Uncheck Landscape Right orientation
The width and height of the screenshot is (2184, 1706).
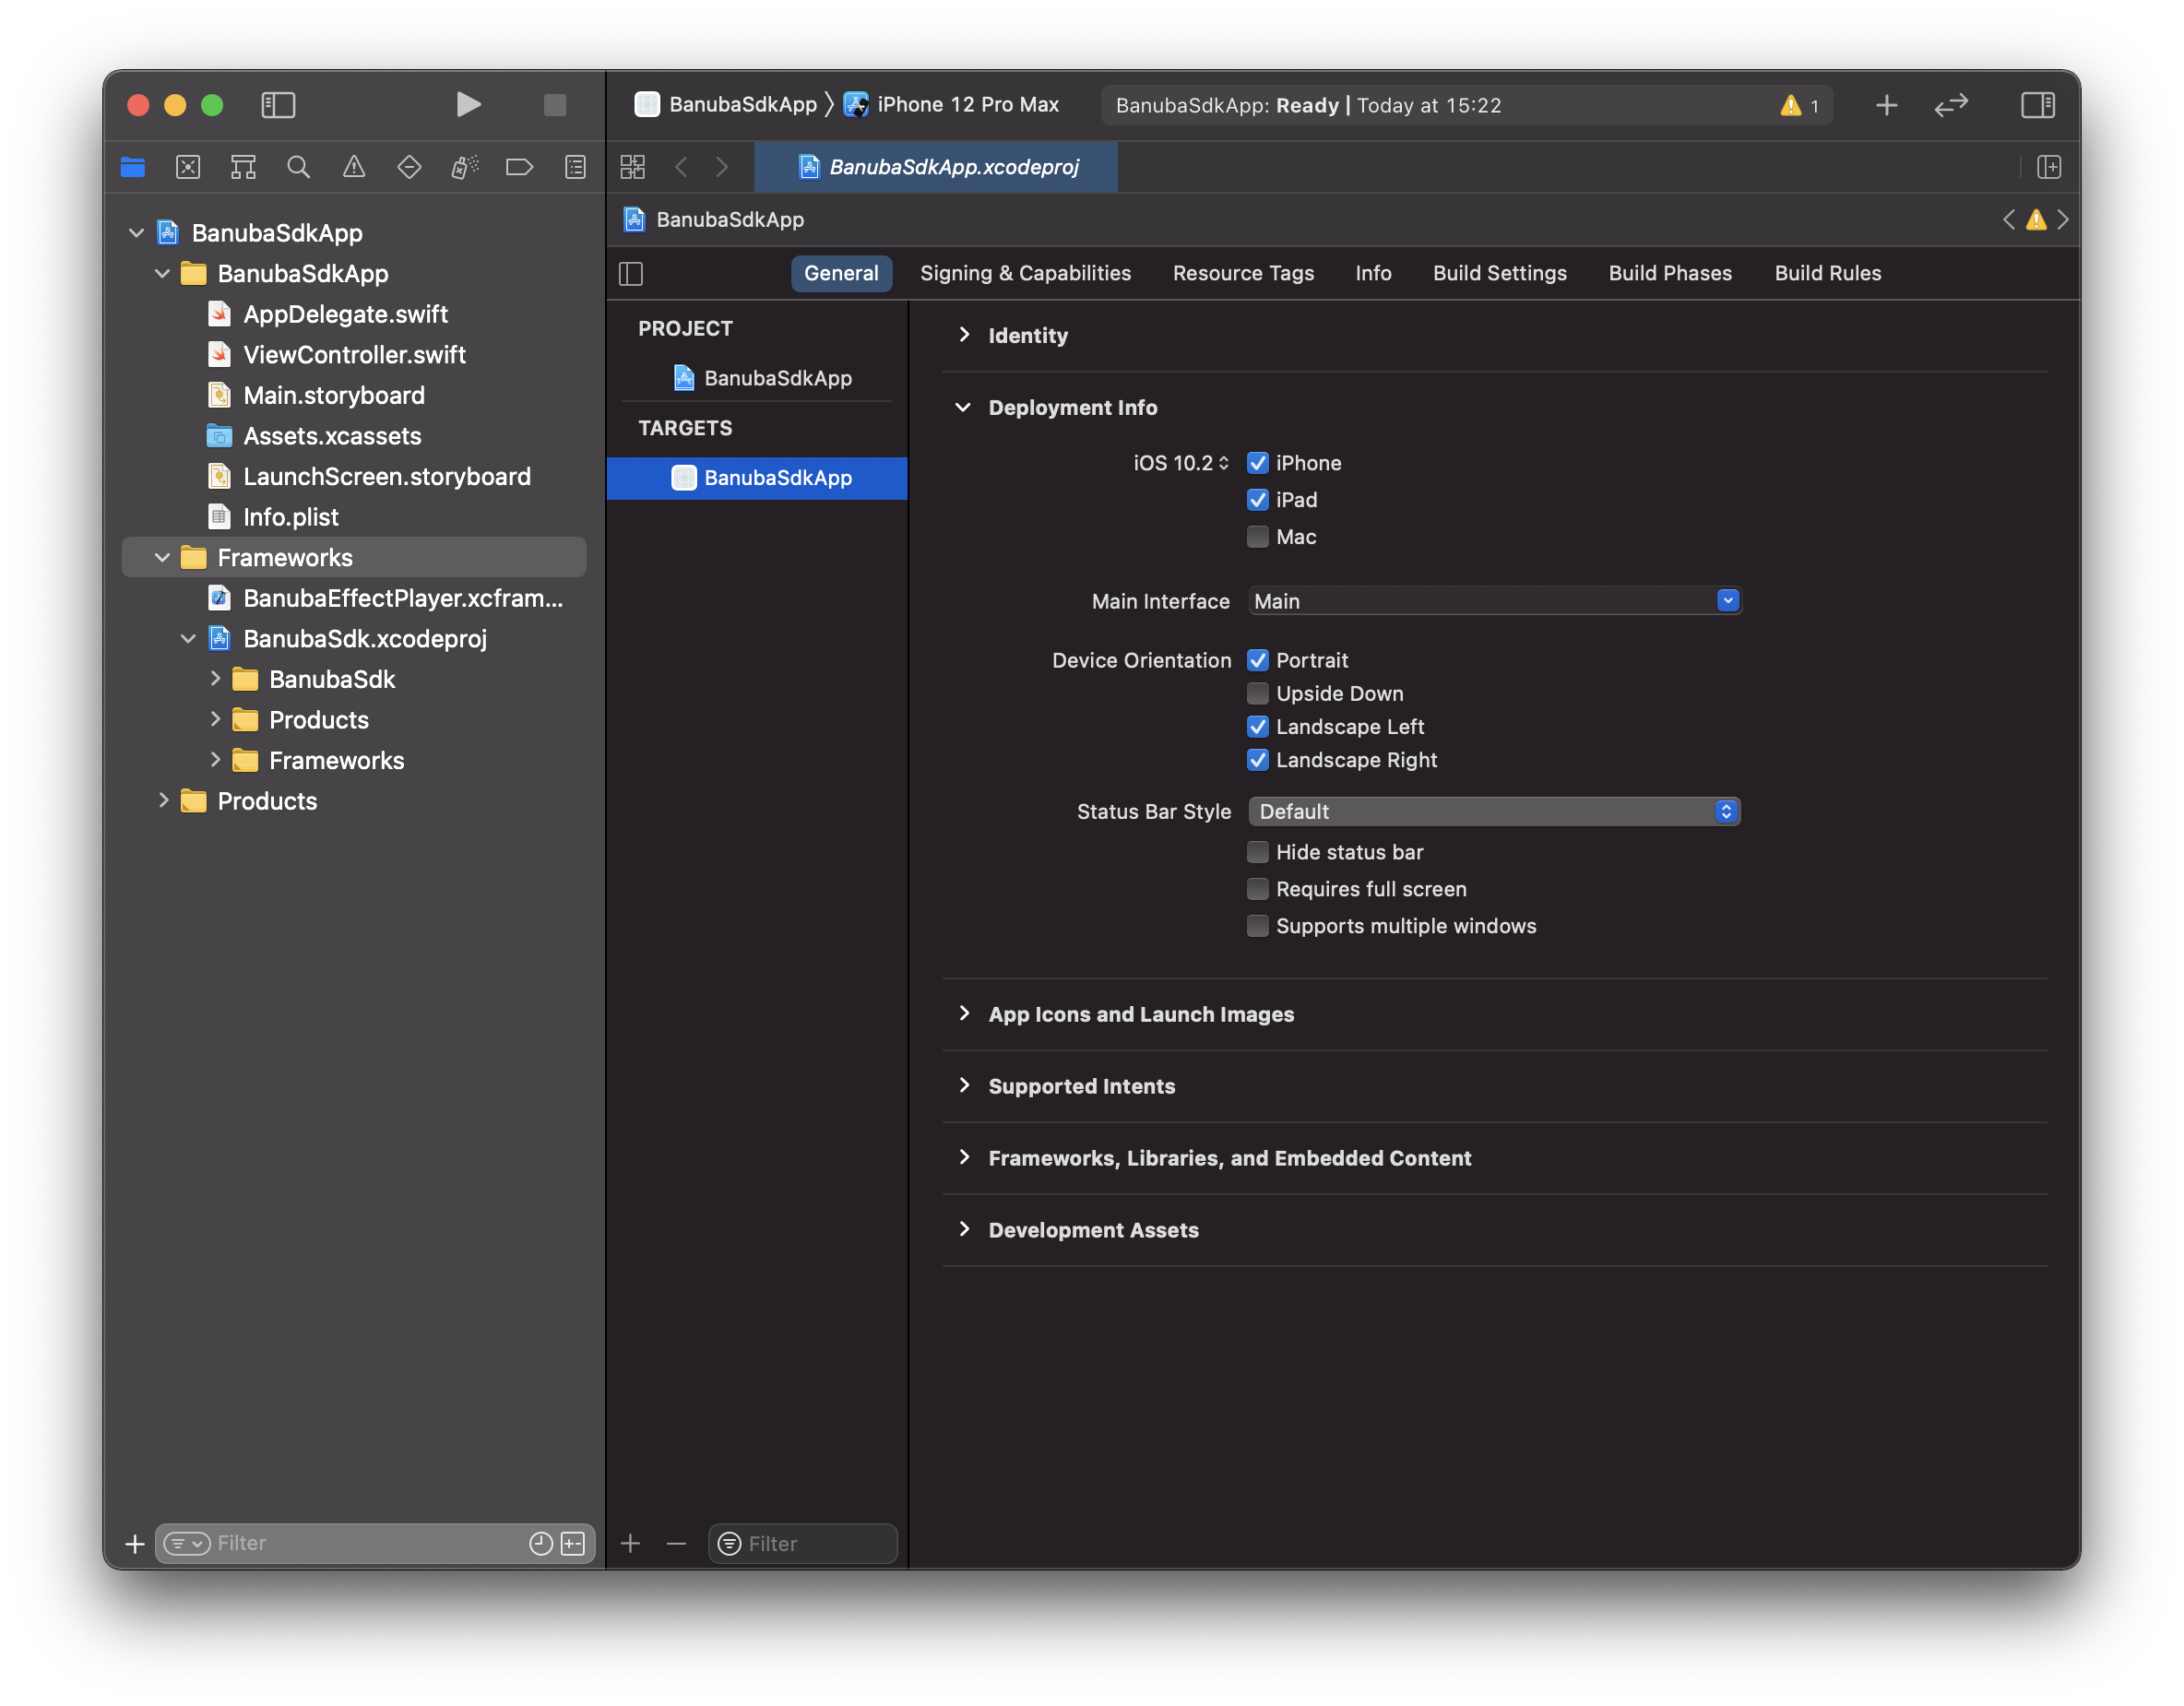point(1258,760)
